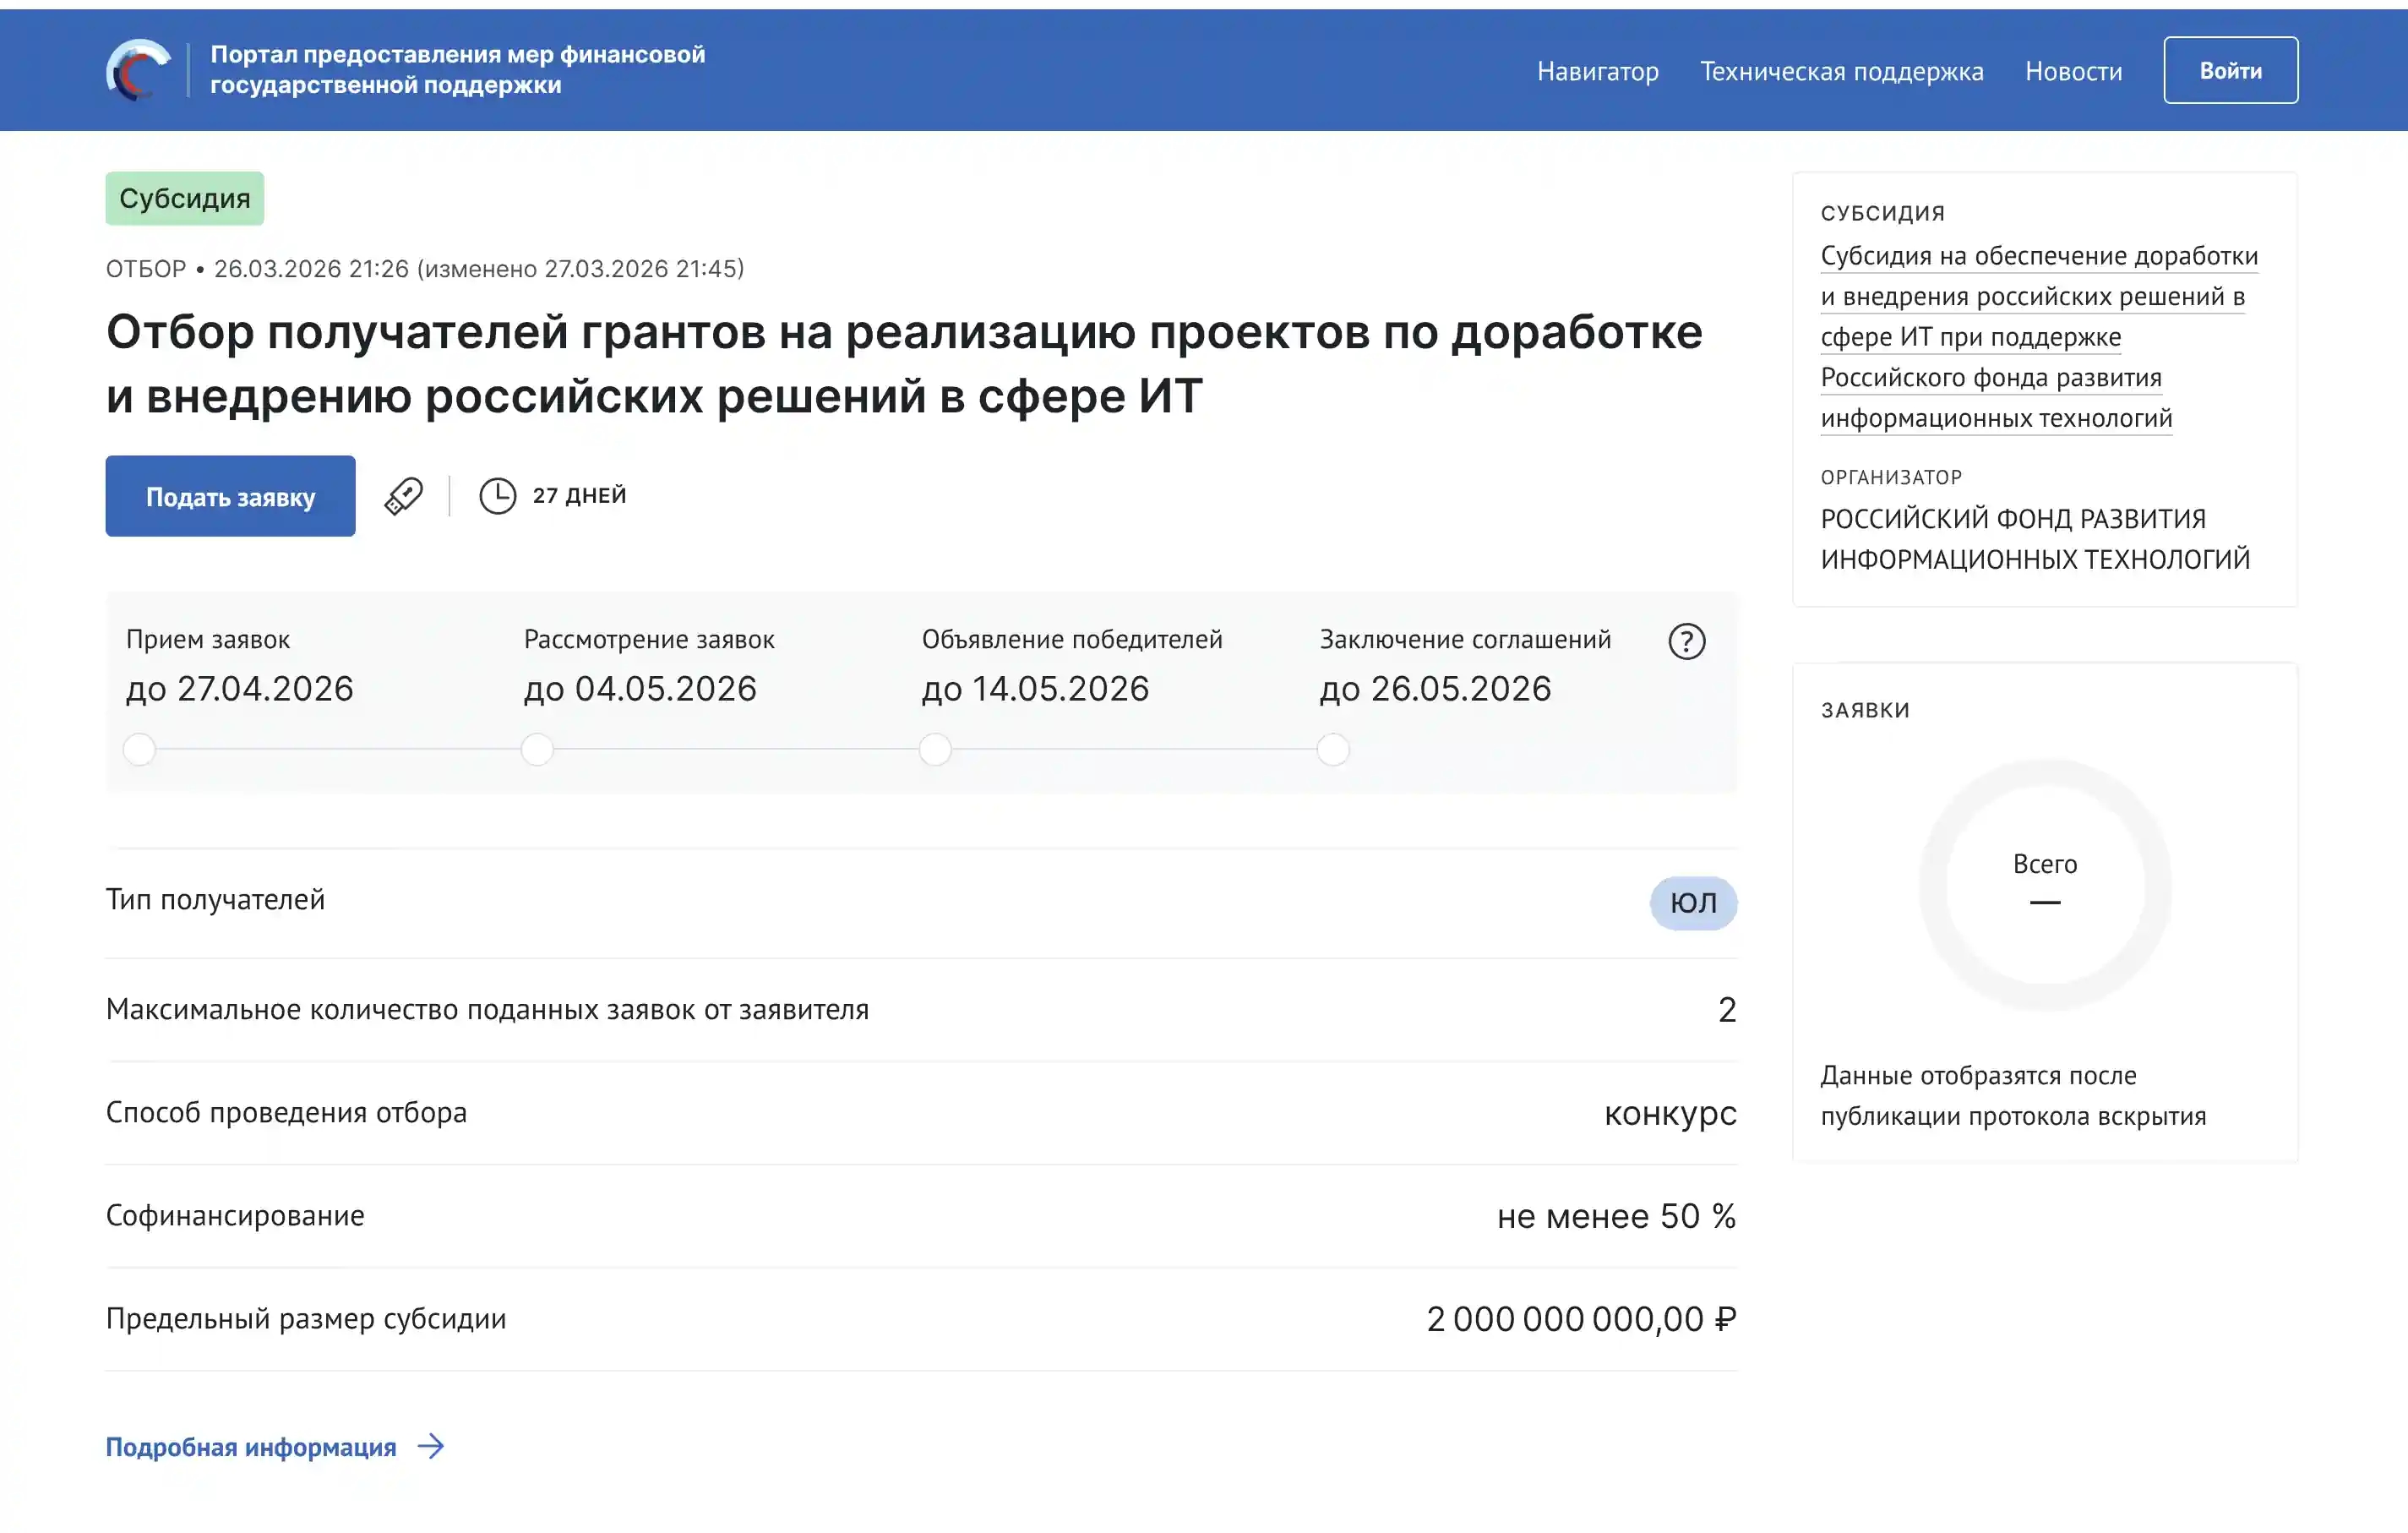Image resolution: width=2408 pixels, height=1533 pixels.
Task: Click the ЮЛ recipient type badge
Action: 1692,903
